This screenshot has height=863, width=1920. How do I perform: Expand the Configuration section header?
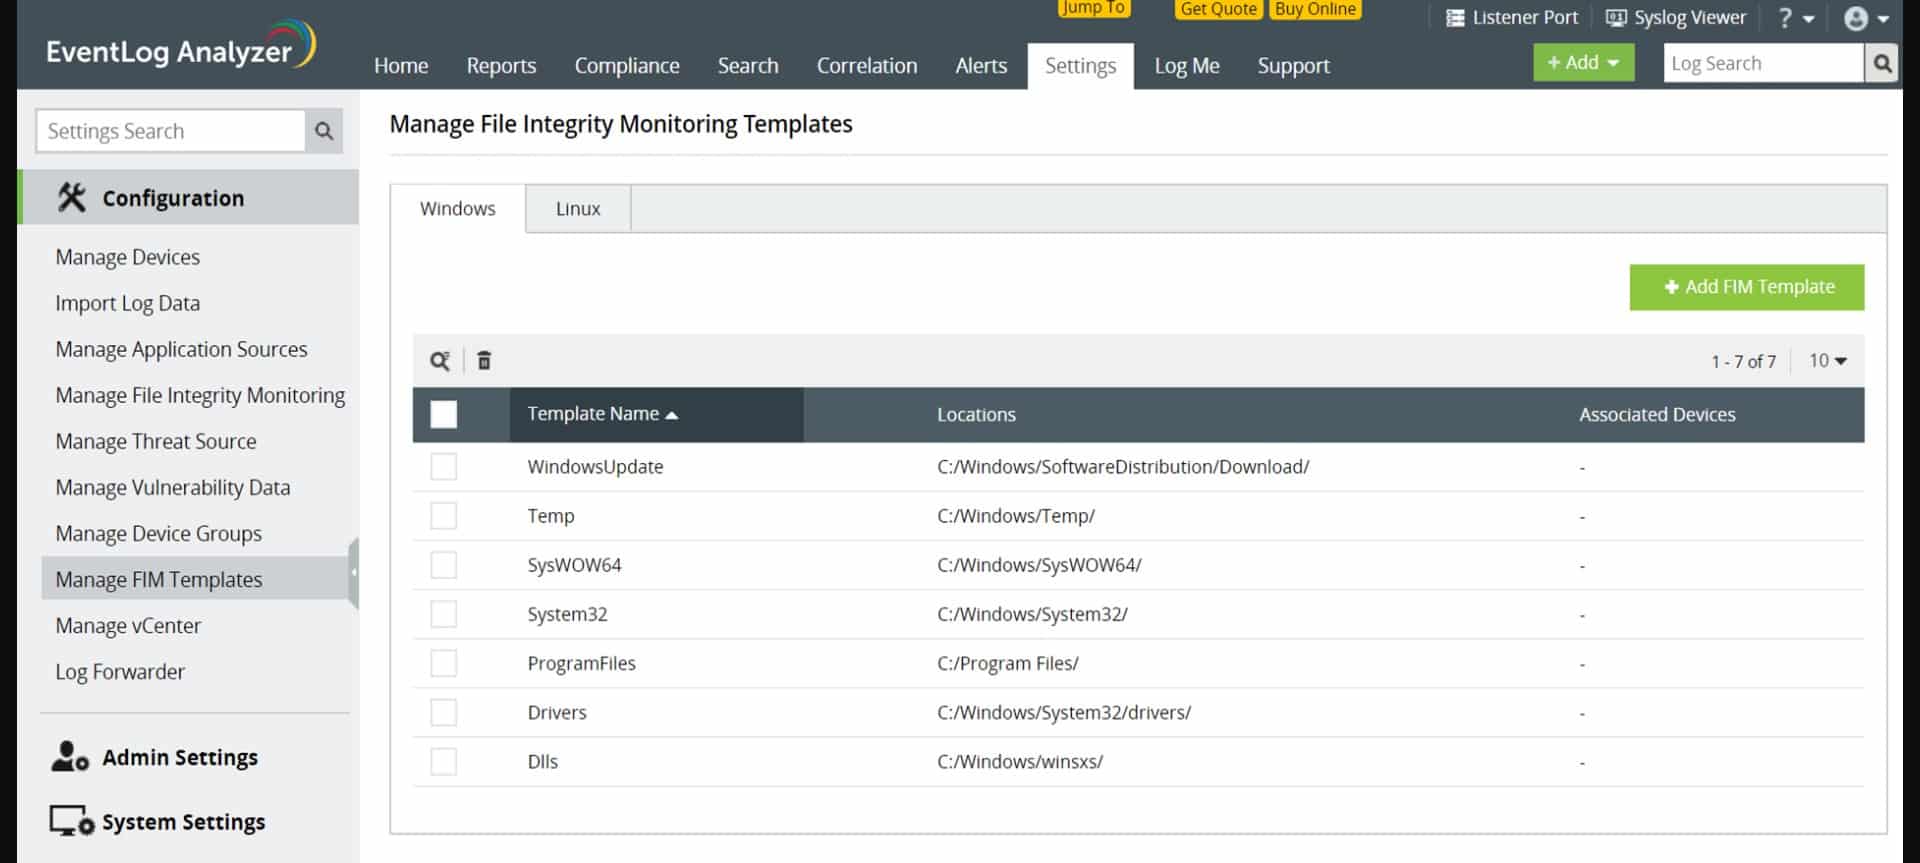188,197
